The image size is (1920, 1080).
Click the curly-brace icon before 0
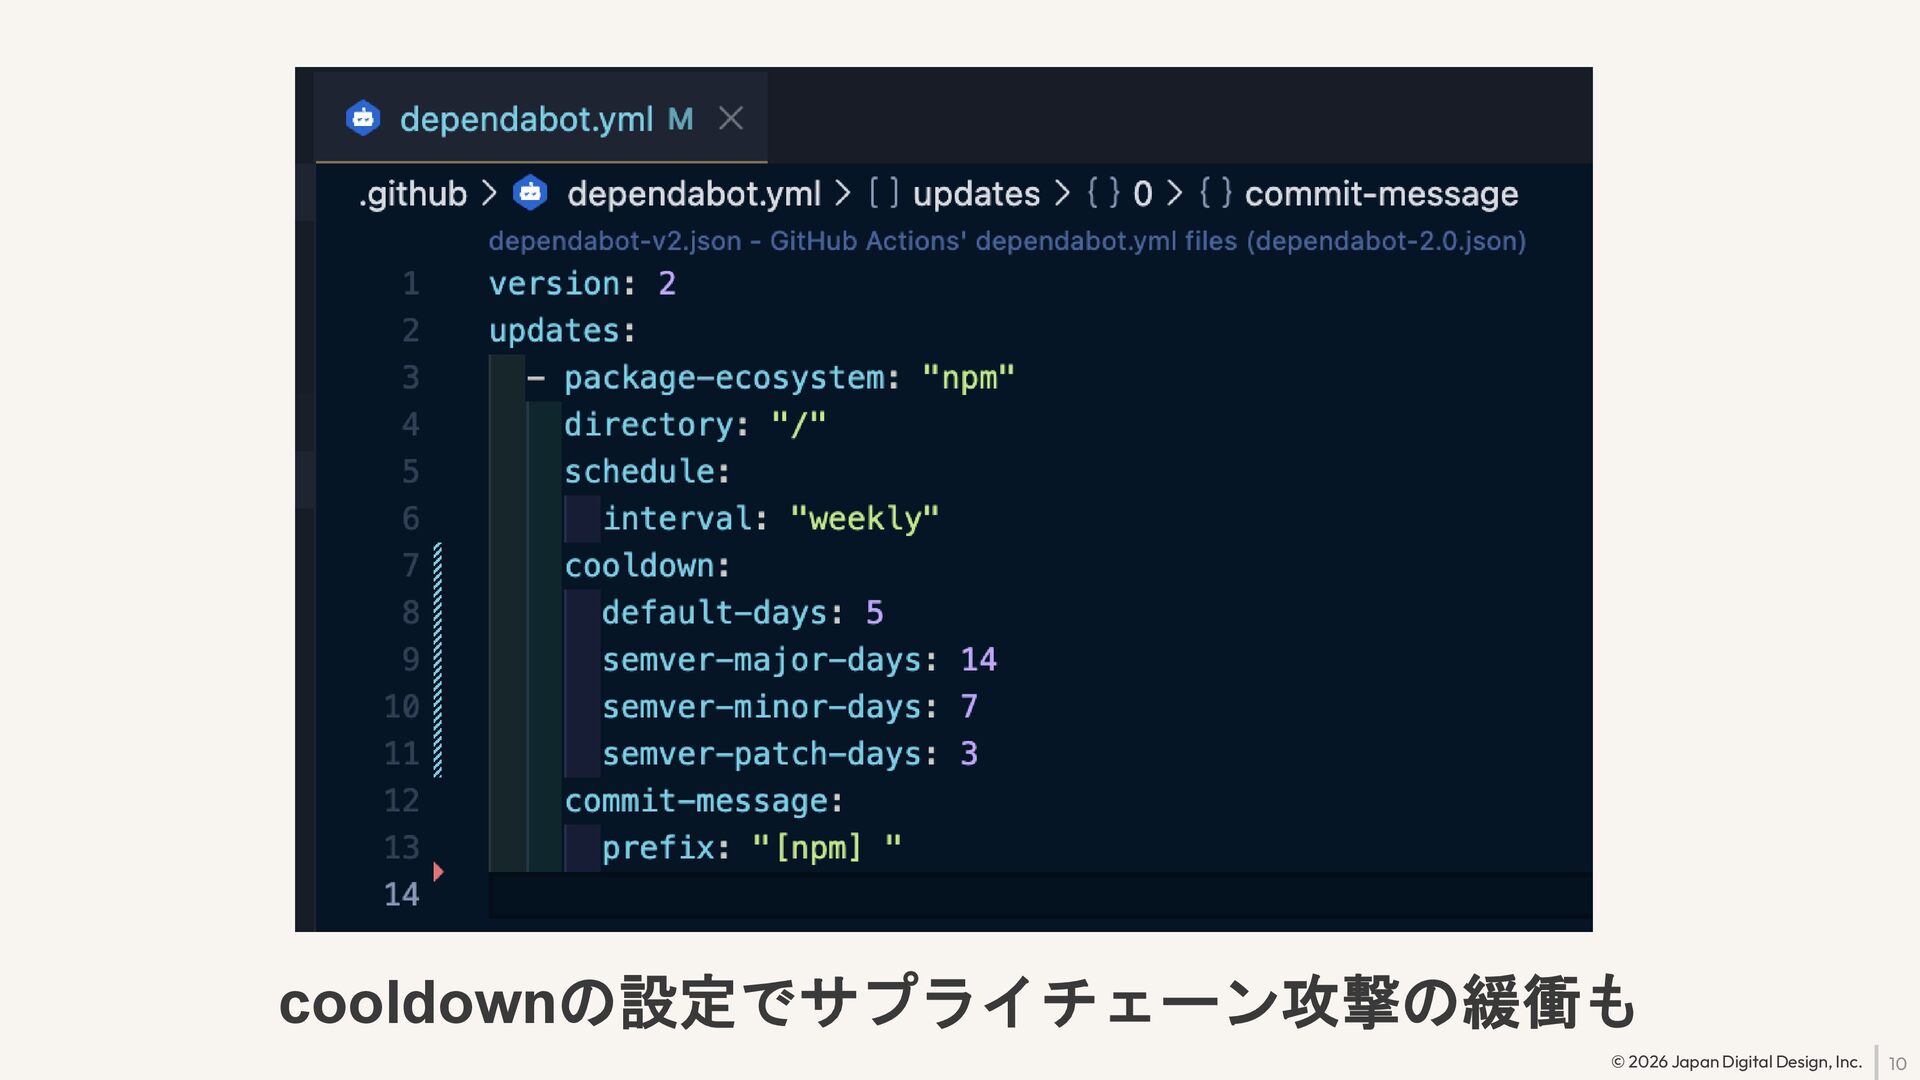1103,193
